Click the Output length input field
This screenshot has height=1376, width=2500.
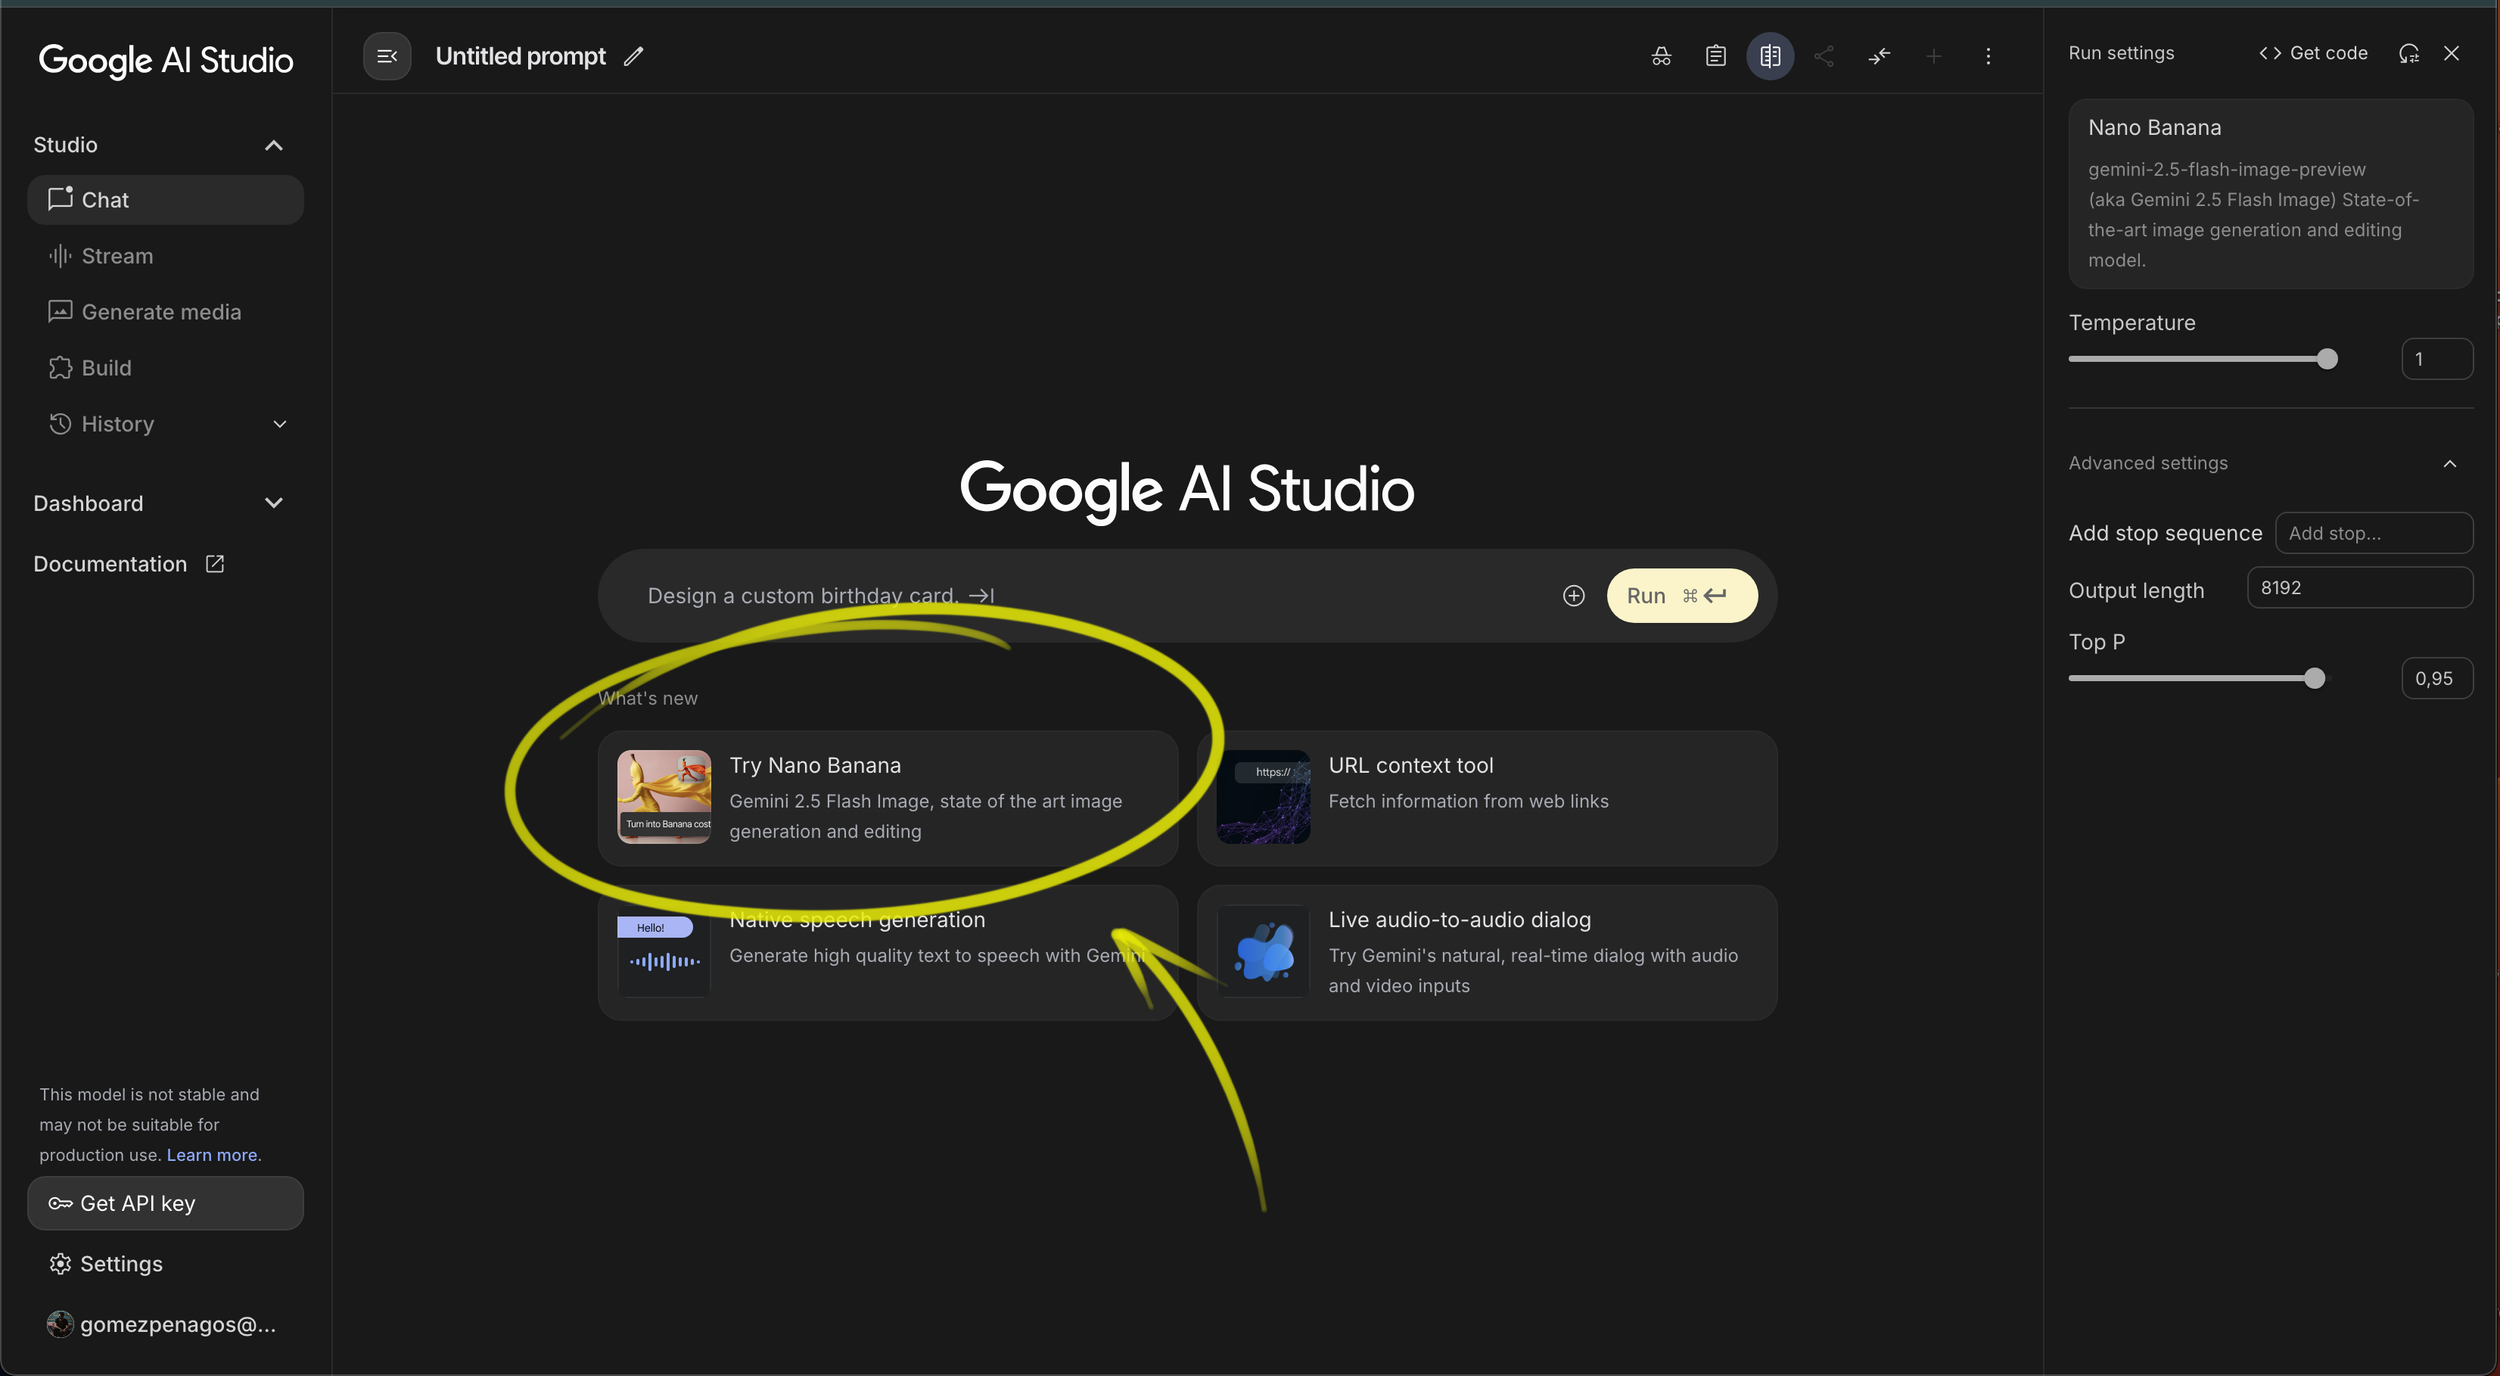click(2359, 588)
